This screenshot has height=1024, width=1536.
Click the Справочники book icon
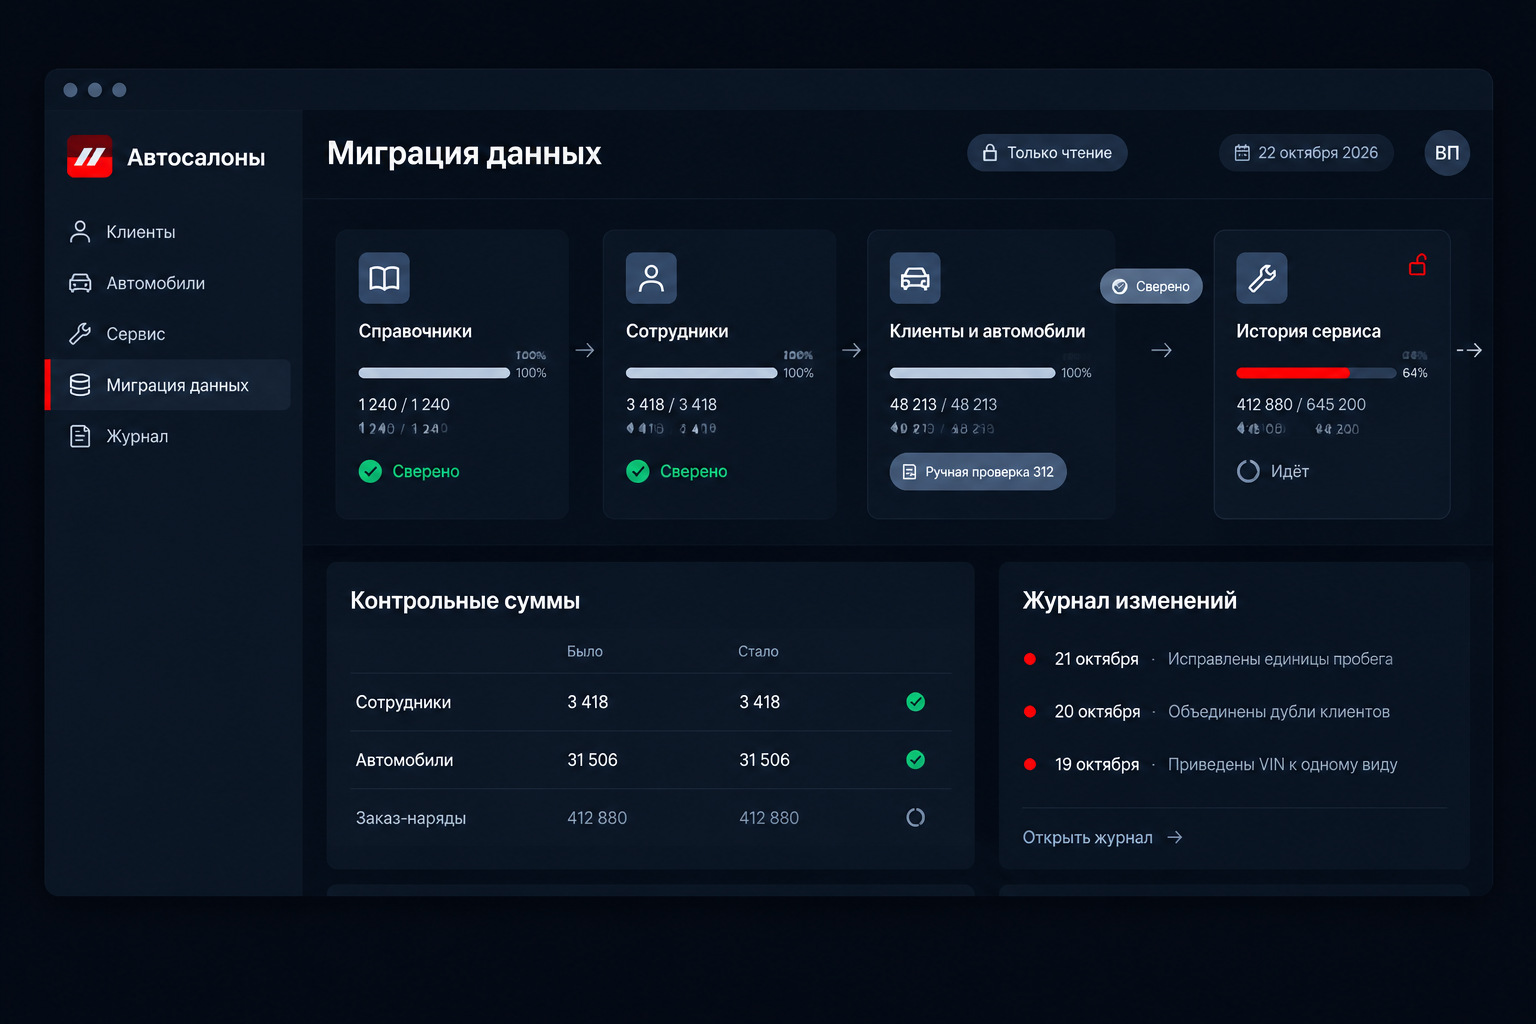[384, 278]
